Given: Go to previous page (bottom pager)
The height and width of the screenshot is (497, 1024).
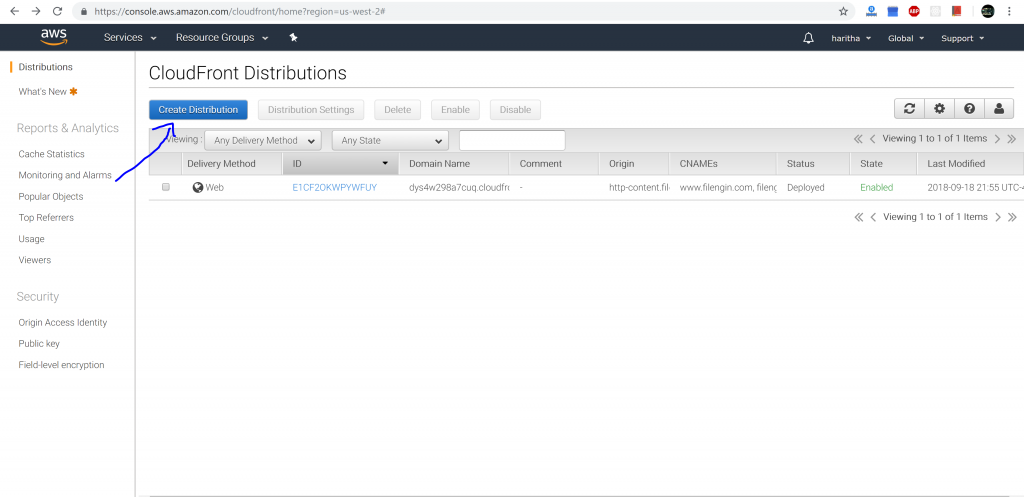Looking at the screenshot, I should tap(873, 217).
